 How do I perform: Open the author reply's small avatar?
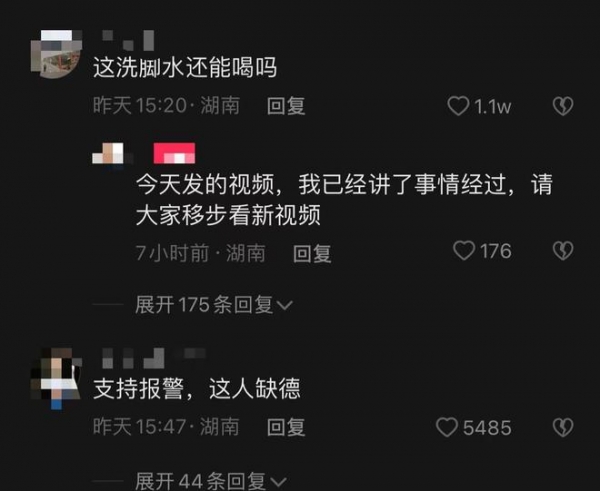(x=109, y=153)
